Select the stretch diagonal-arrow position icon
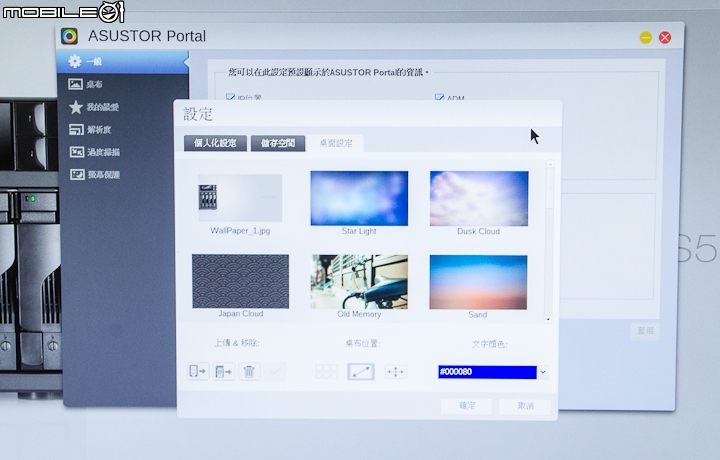720x460 pixels. (x=361, y=371)
